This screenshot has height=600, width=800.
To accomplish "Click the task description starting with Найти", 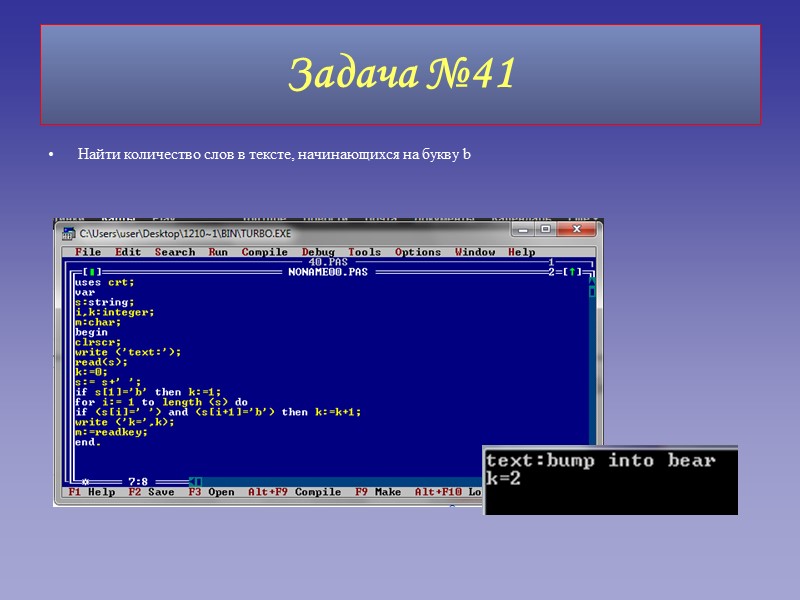I will pyautogui.click(x=274, y=154).
